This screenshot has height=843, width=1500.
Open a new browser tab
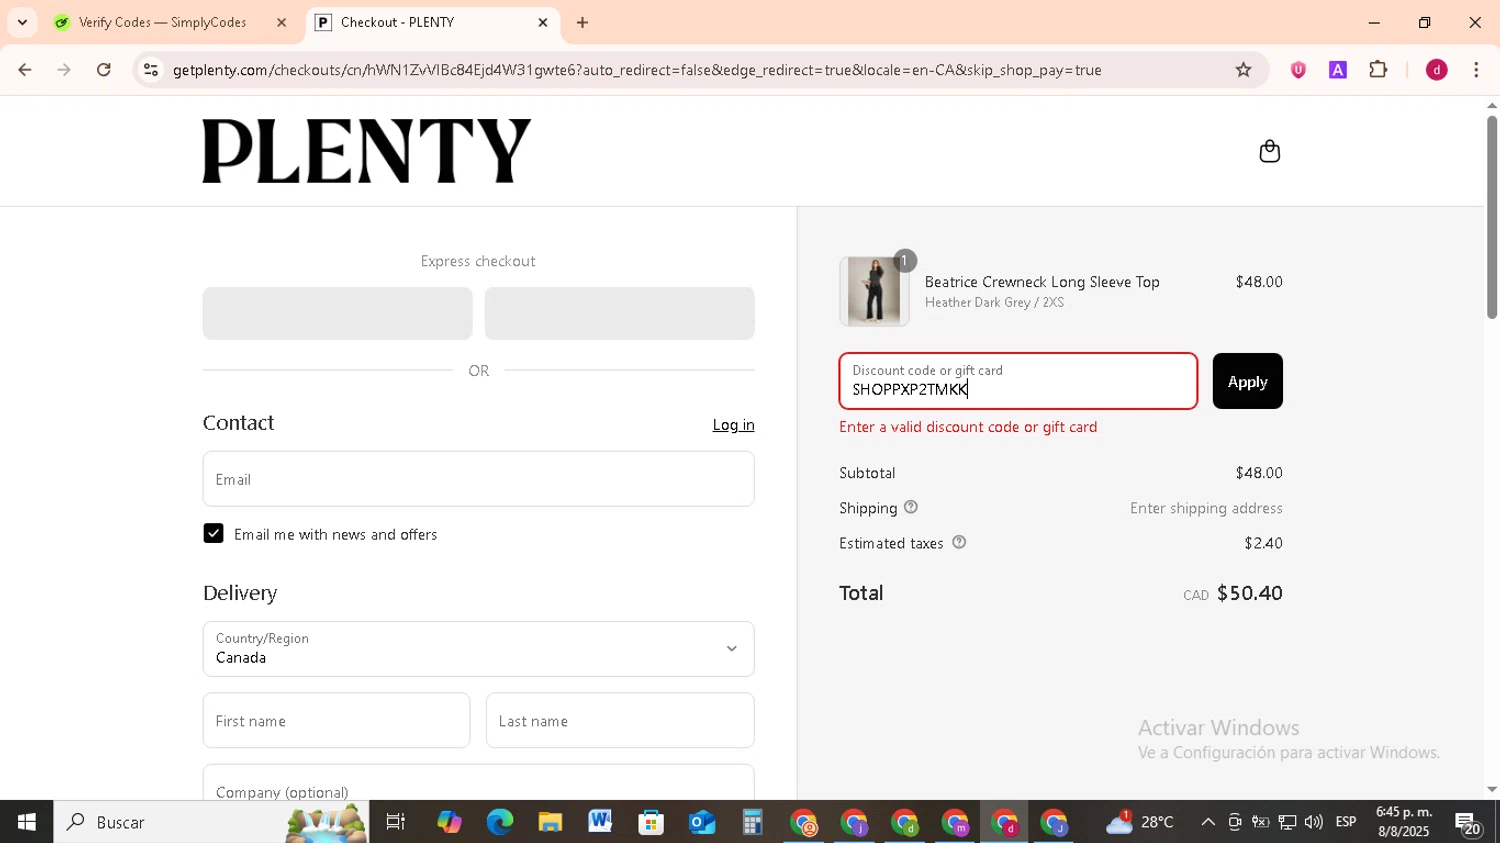(582, 22)
